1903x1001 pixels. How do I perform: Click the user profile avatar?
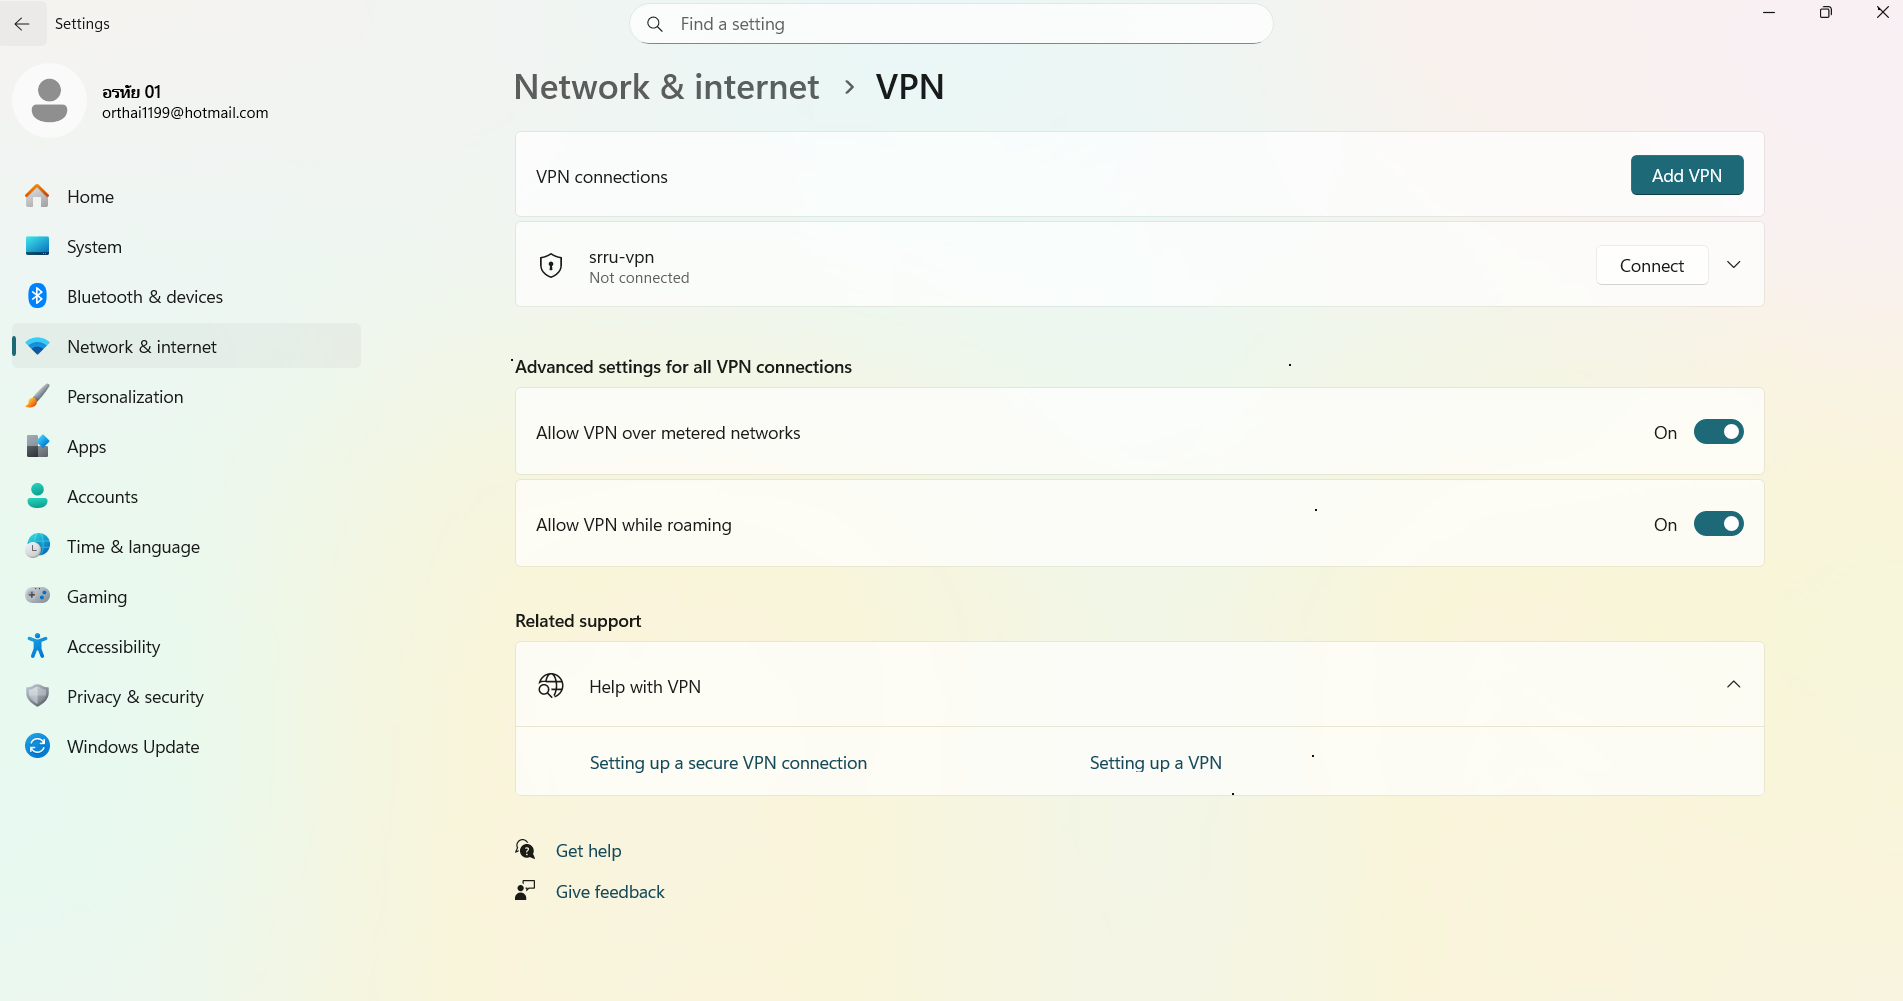click(49, 101)
